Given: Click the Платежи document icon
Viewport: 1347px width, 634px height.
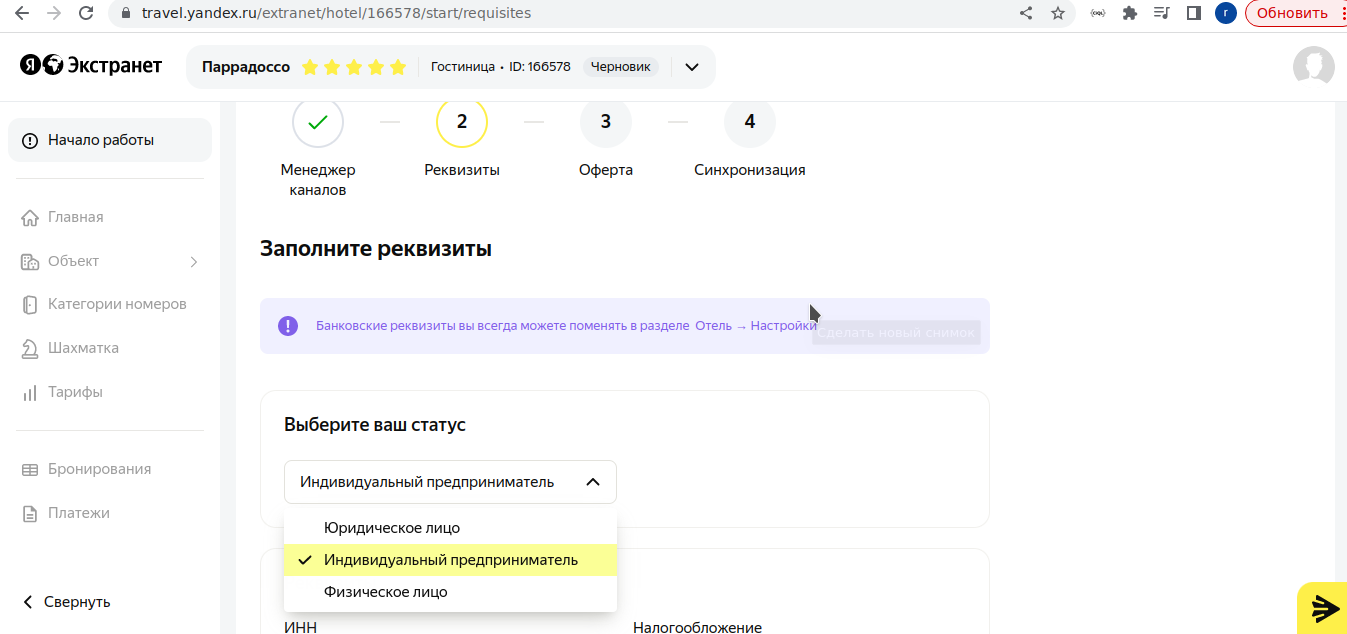Looking at the screenshot, I should tap(30, 513).
